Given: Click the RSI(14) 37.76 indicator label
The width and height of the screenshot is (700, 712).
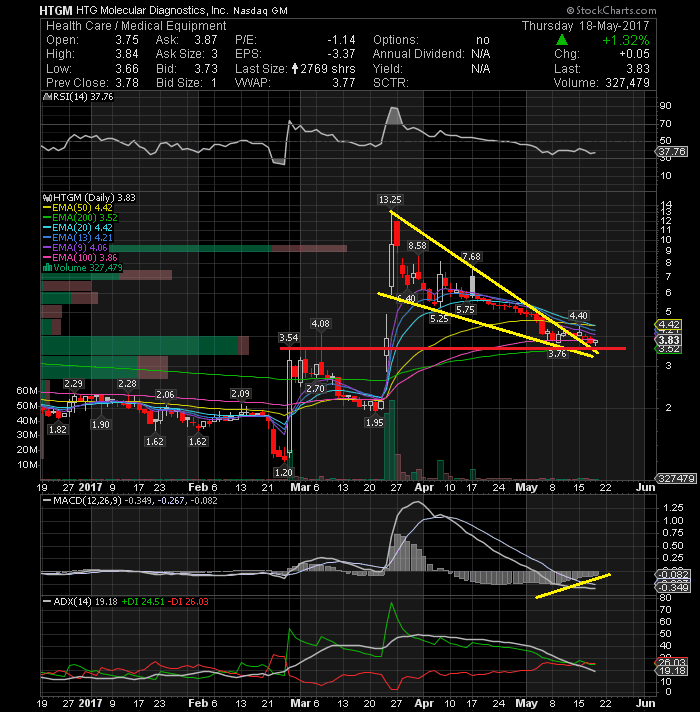Looking at the screenshot, I should (78, 97).
